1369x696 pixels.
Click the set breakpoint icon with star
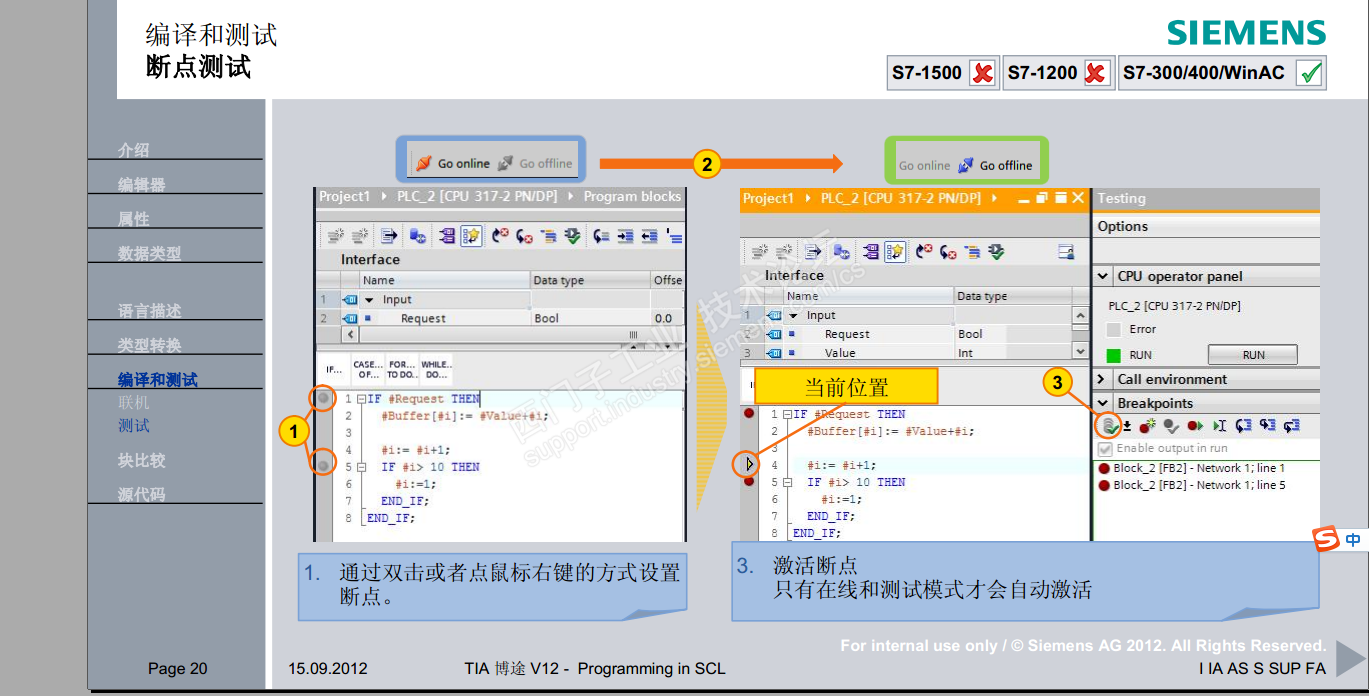click(1147, 426)
